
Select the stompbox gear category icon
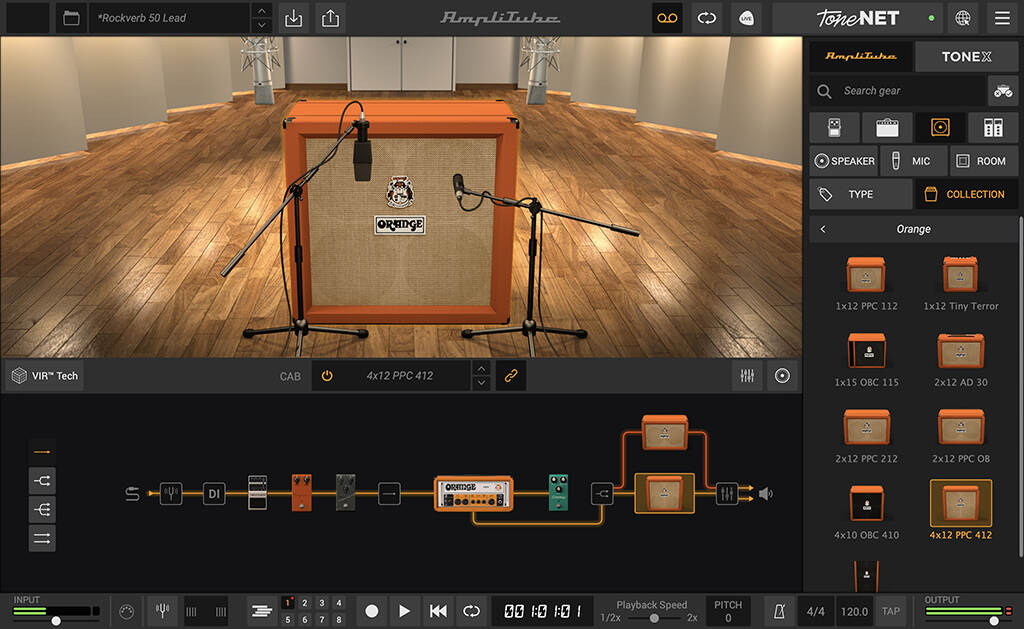834,127
